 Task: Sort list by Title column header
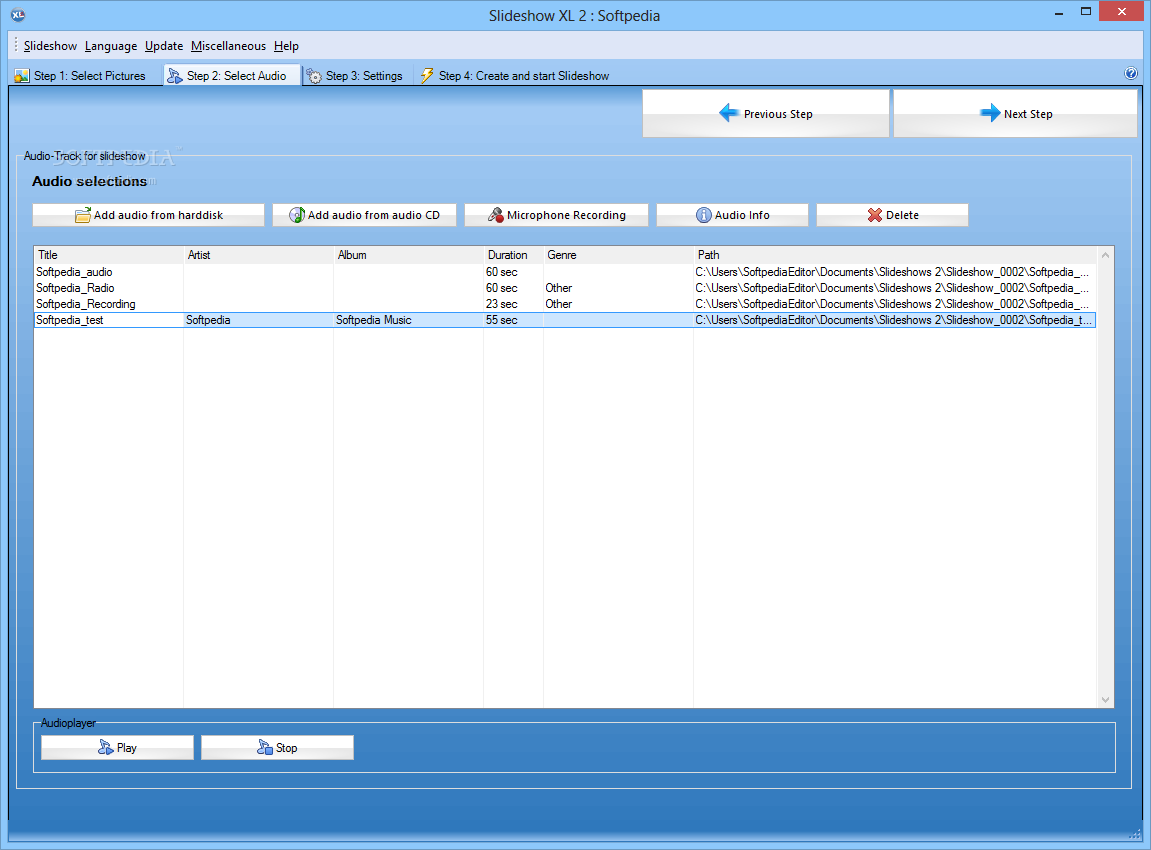pos(109,255)
